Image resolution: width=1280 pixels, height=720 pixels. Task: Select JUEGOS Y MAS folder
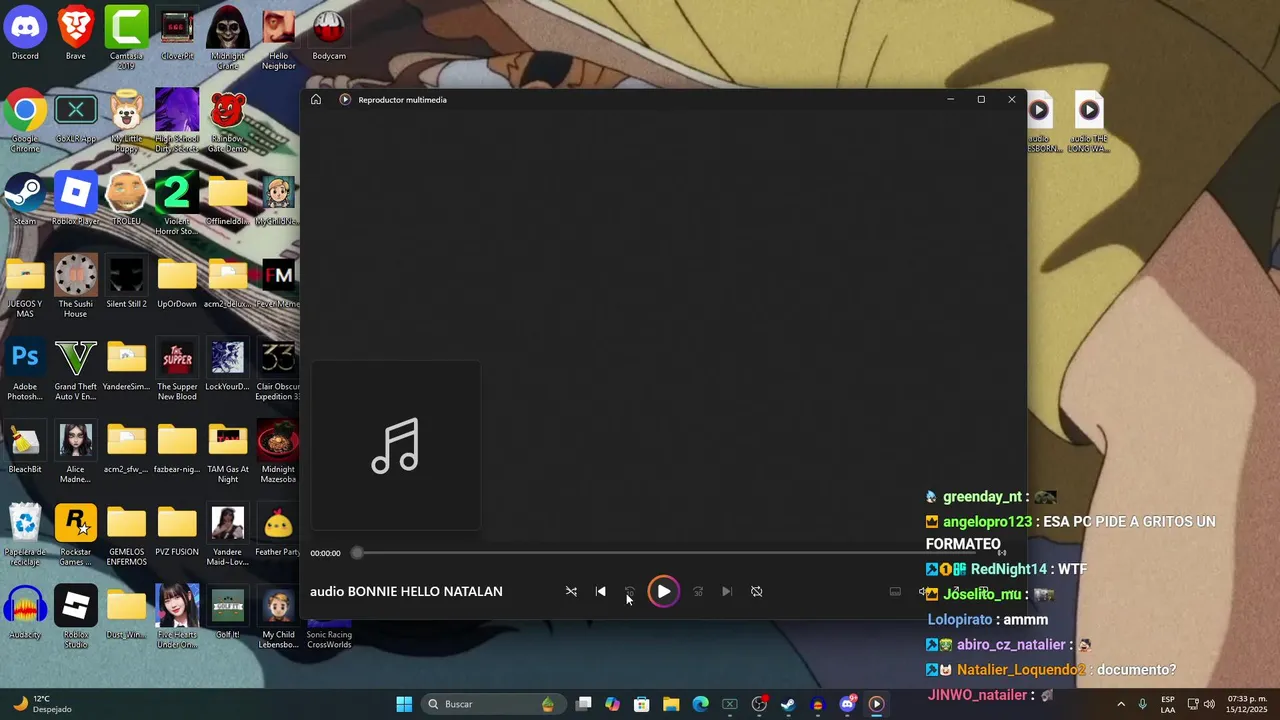(25, 287)
